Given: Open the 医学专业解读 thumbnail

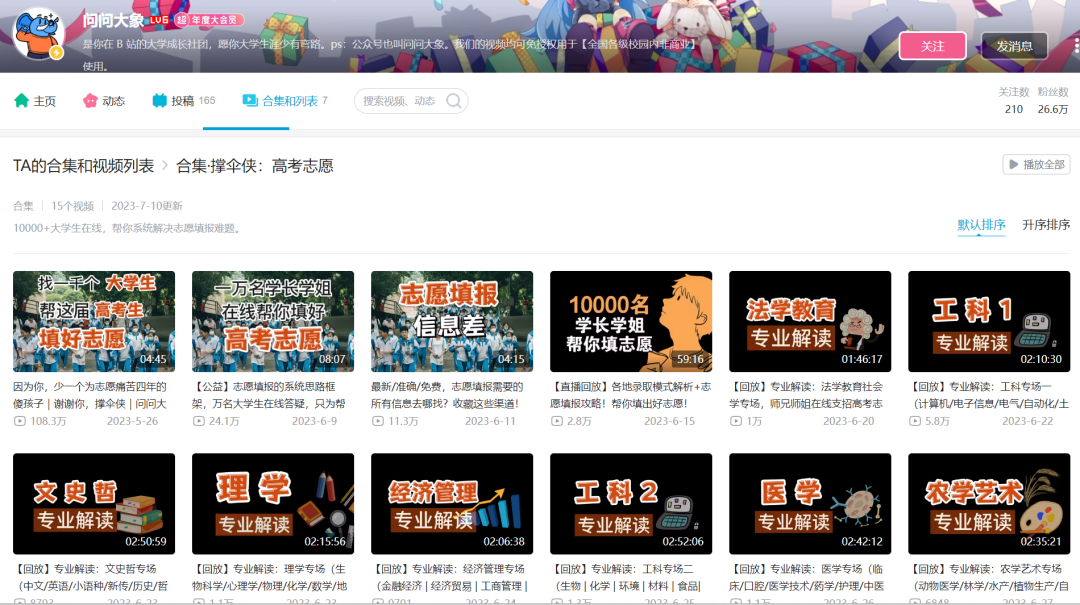Looking at the screenshot, I should pyautogui.click(x=810, y=504).
